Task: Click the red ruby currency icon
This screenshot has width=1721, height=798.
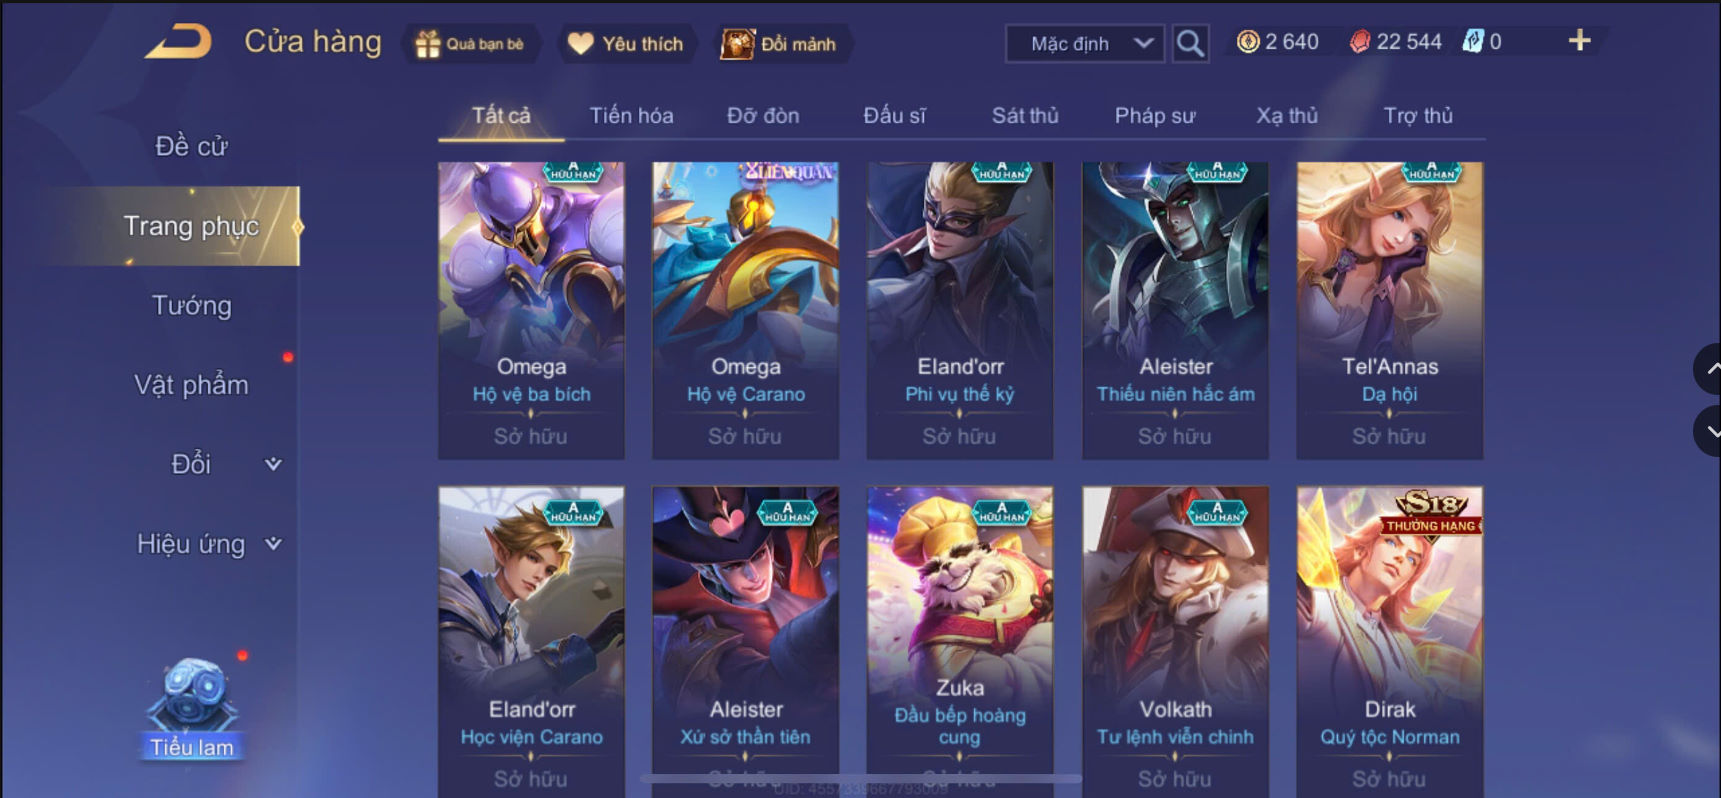Action: click(x=1360, y=42)
